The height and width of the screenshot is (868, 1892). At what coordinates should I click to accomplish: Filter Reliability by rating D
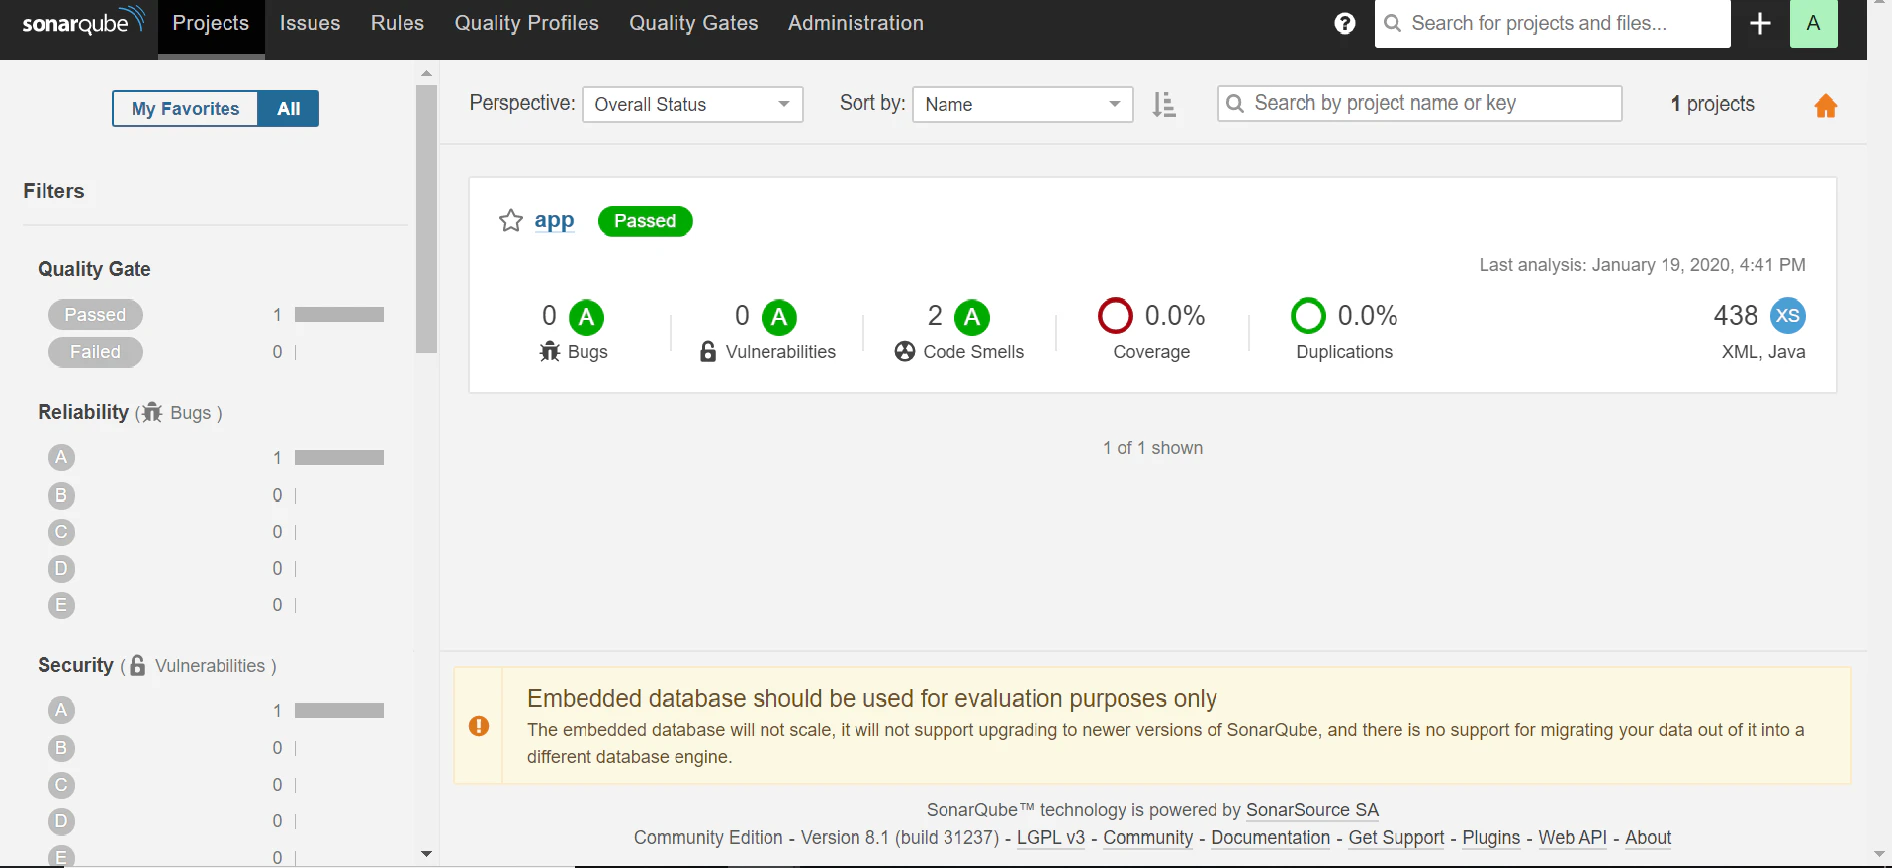pyautogui.click(x=61, y=568)
